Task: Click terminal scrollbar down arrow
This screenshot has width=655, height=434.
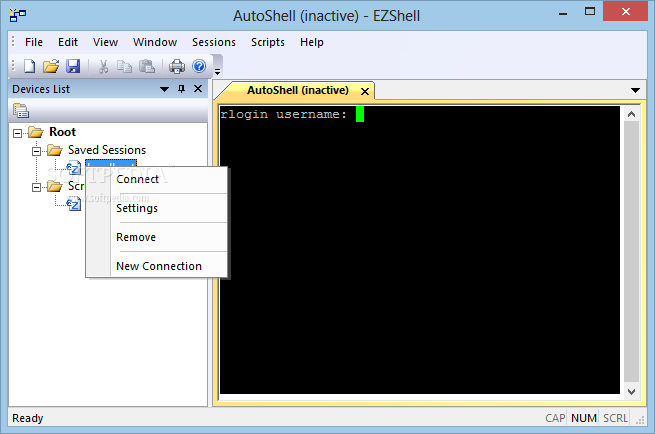Action: click(631, 391)
